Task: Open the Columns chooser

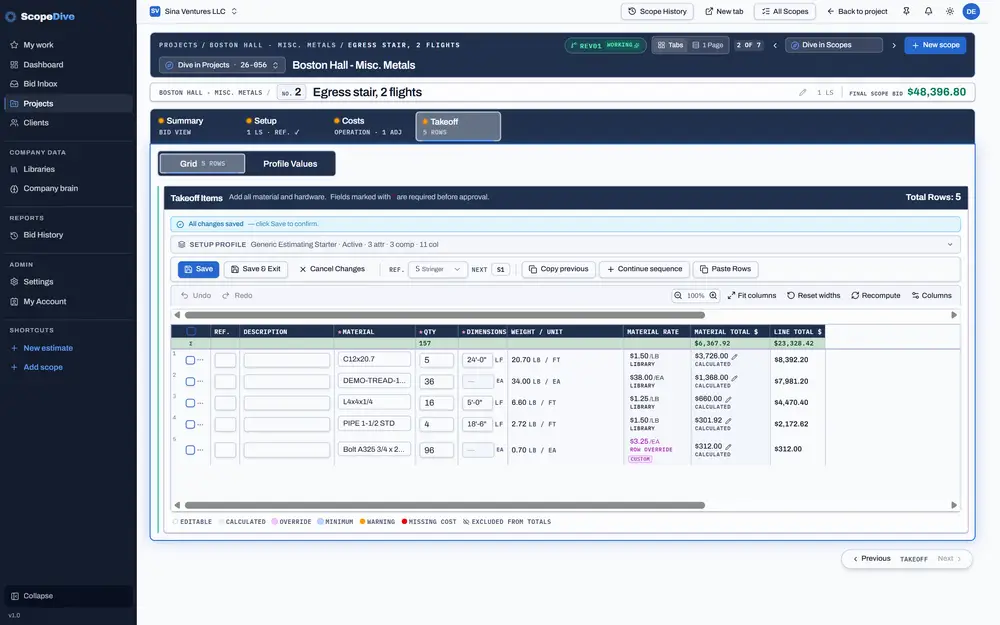Action: (931, 295)
